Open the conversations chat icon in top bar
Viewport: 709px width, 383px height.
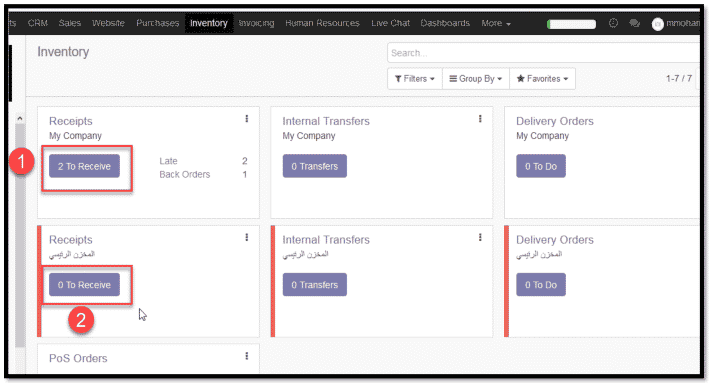click(x=634, y=23)
